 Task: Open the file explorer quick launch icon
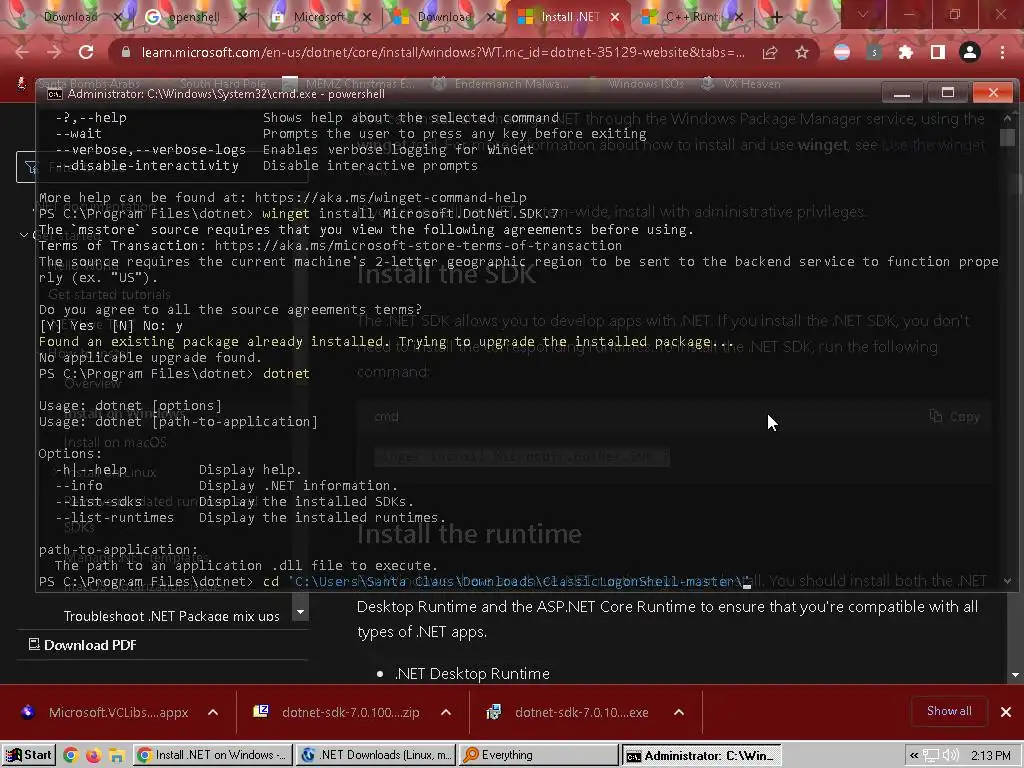[x=116, y=756]
